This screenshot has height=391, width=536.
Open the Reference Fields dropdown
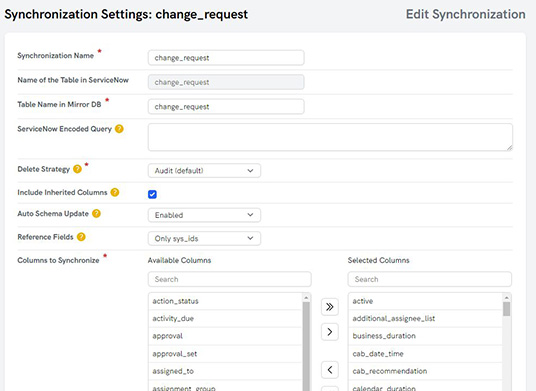pos(204,238)
